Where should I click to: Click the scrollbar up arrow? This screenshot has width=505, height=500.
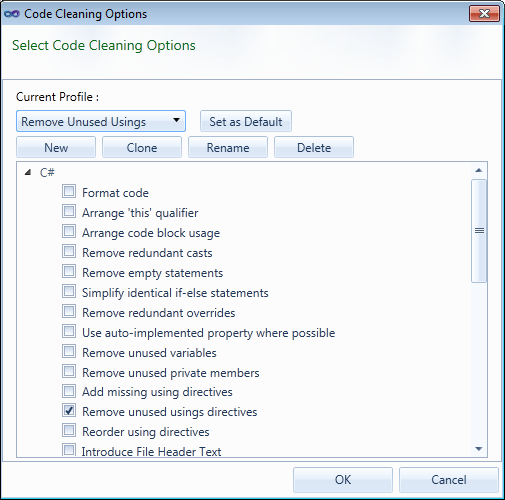[479, 170]
